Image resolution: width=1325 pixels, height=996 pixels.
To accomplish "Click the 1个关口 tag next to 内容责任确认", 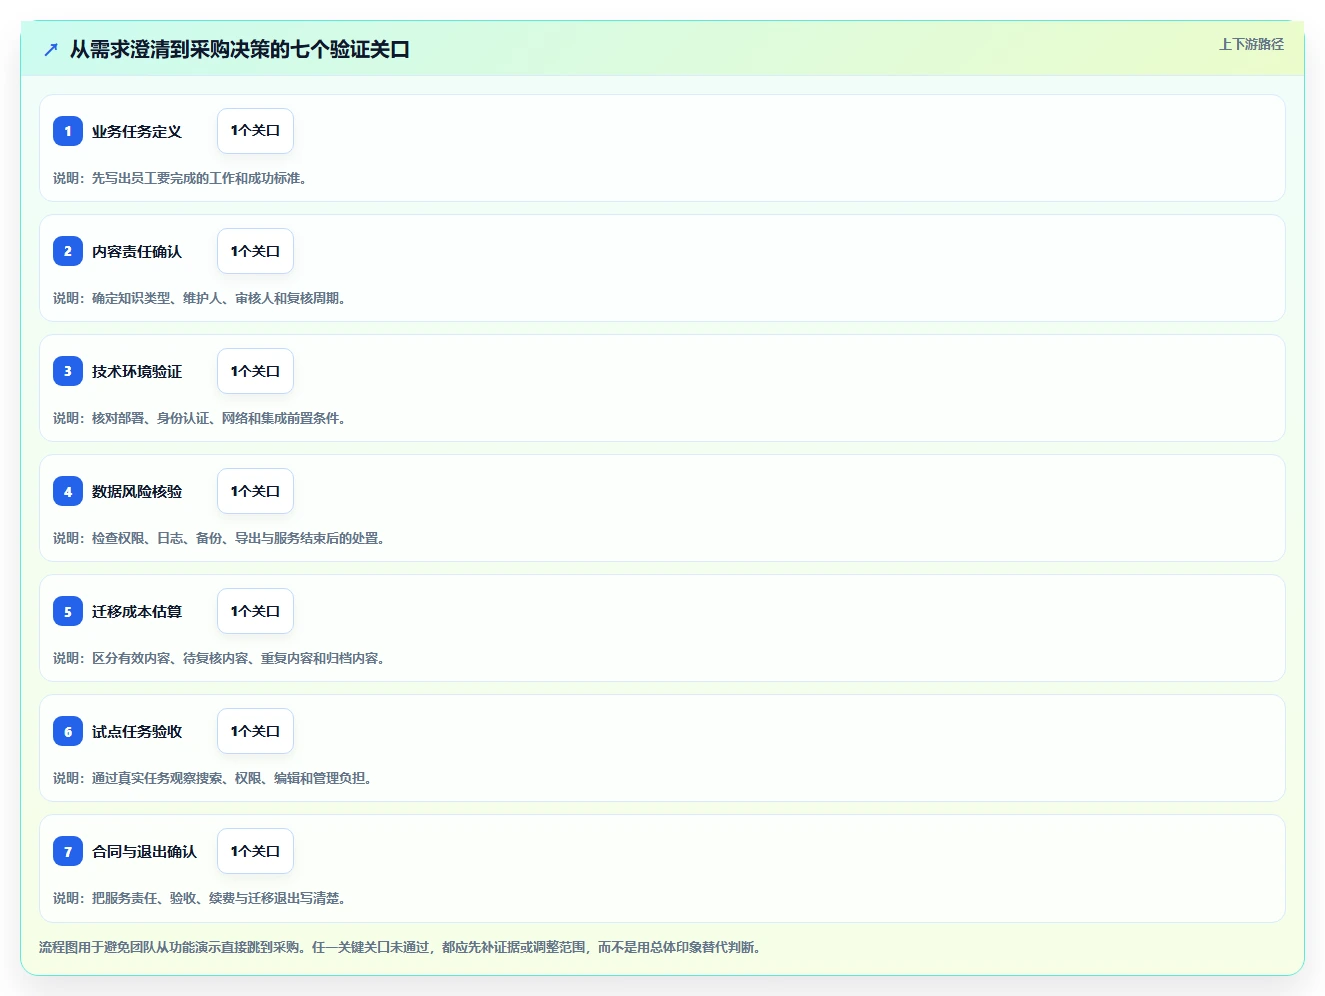I will 255,251.
